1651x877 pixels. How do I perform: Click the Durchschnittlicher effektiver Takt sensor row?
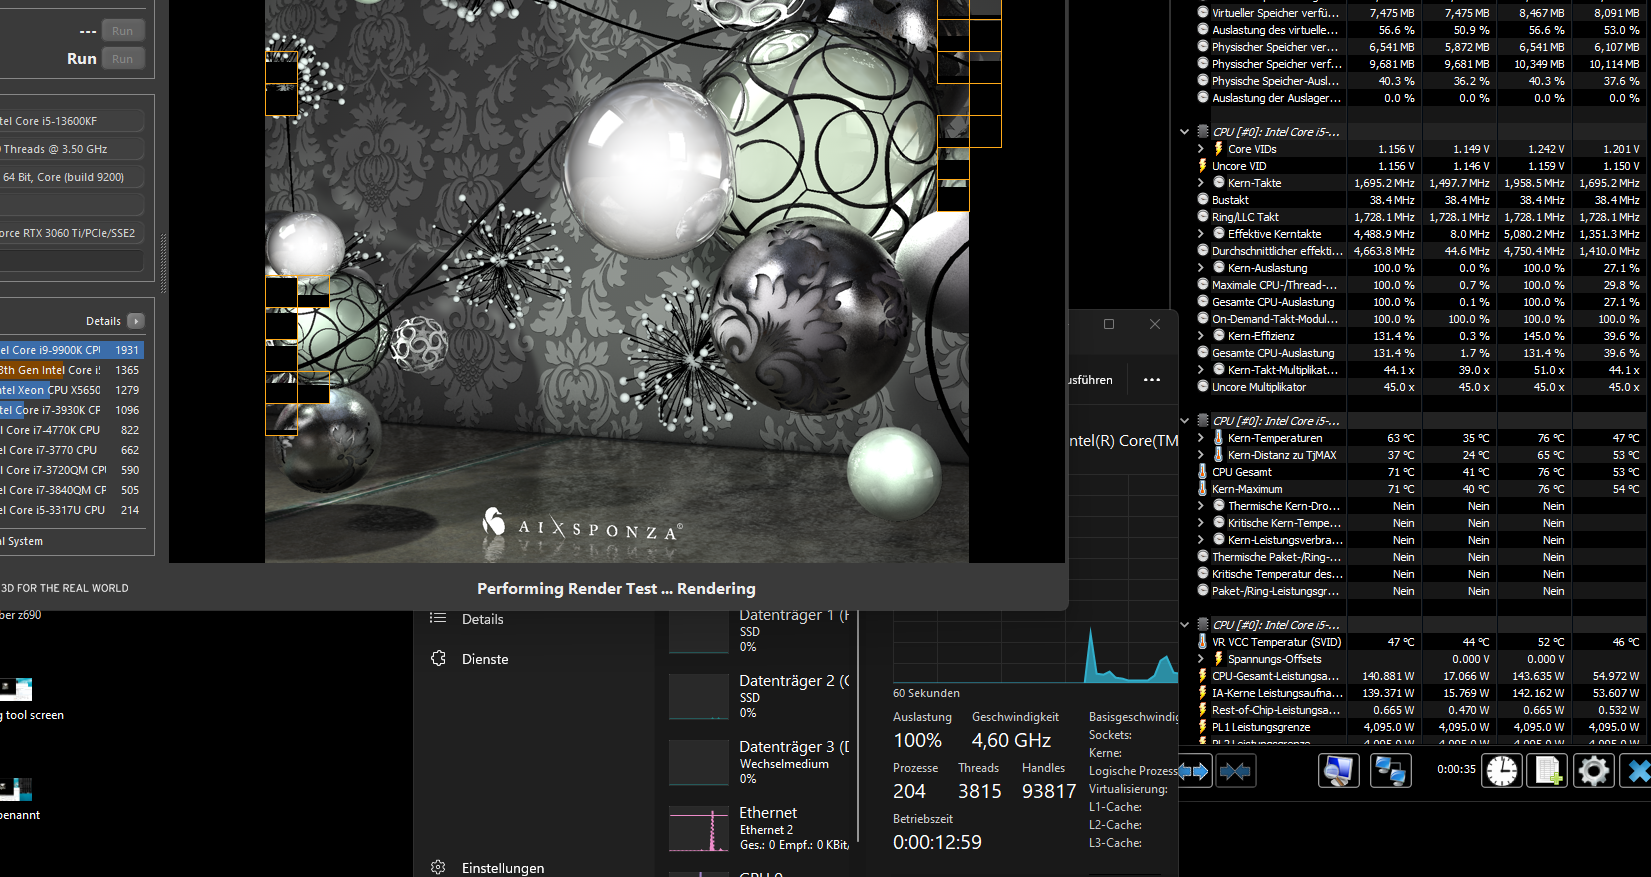[x=1419, y=251]
